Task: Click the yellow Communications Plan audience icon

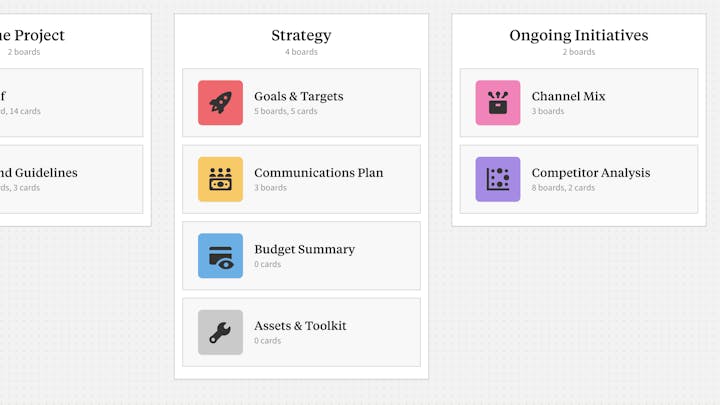Action: click(x=220, y=179)
